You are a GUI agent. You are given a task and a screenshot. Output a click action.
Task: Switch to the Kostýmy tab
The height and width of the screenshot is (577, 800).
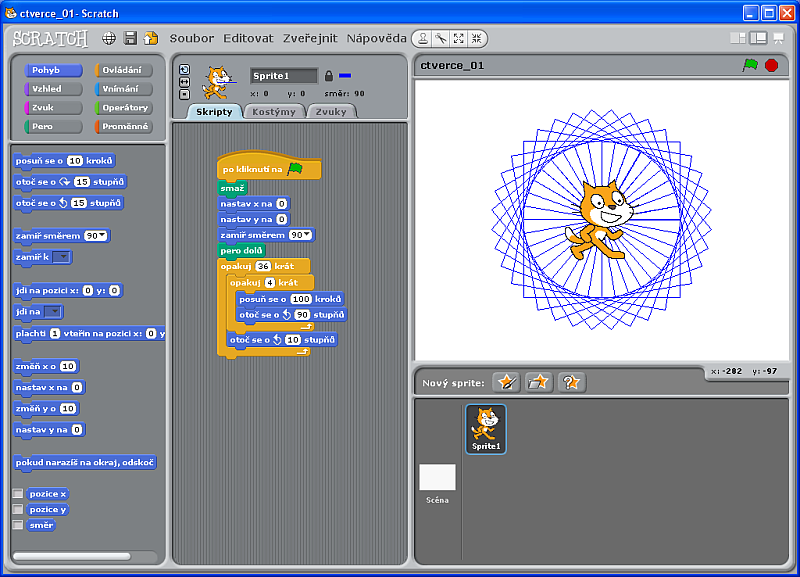(274, 112)
